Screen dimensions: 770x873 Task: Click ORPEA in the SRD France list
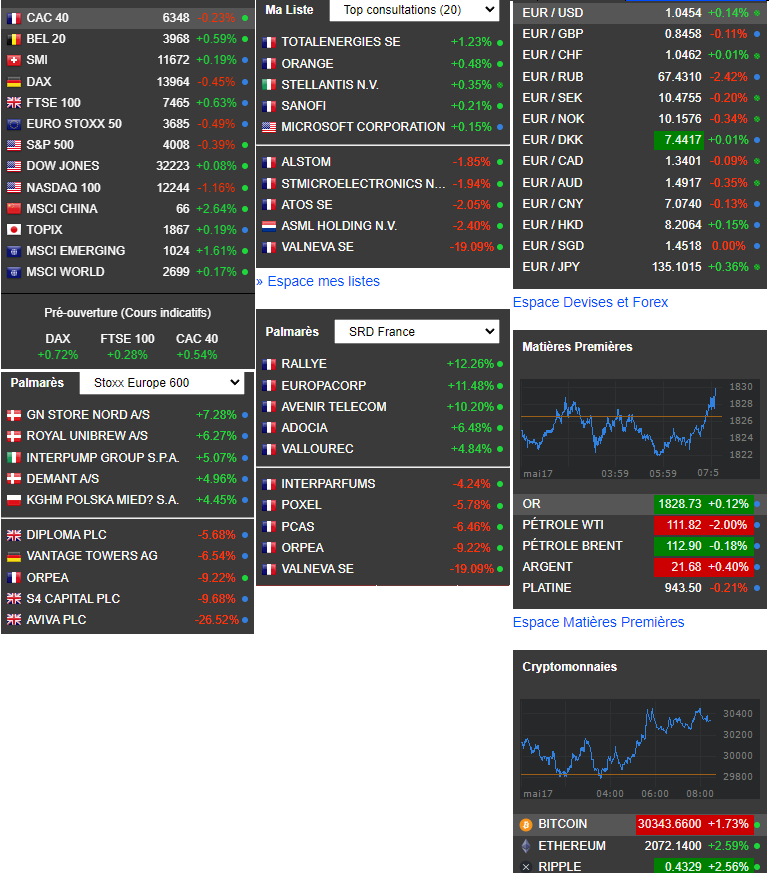(x=302, y=548)
